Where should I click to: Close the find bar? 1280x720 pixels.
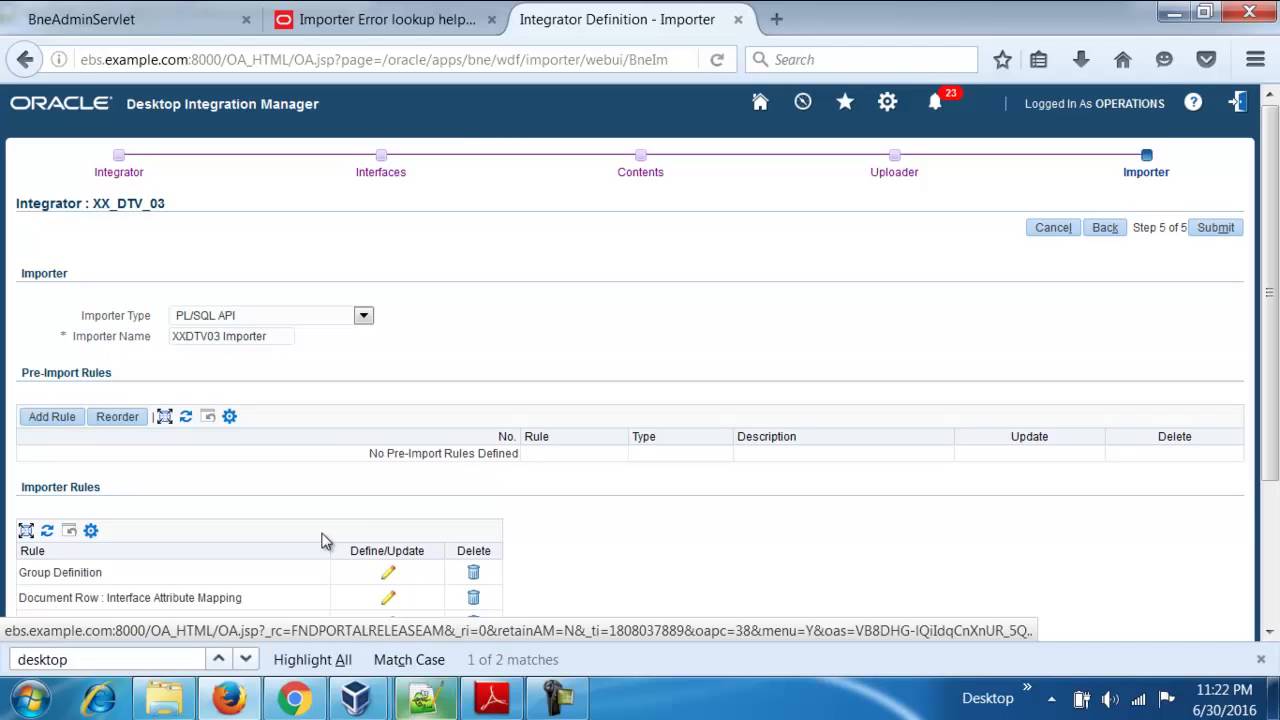tap(1261, 659)
